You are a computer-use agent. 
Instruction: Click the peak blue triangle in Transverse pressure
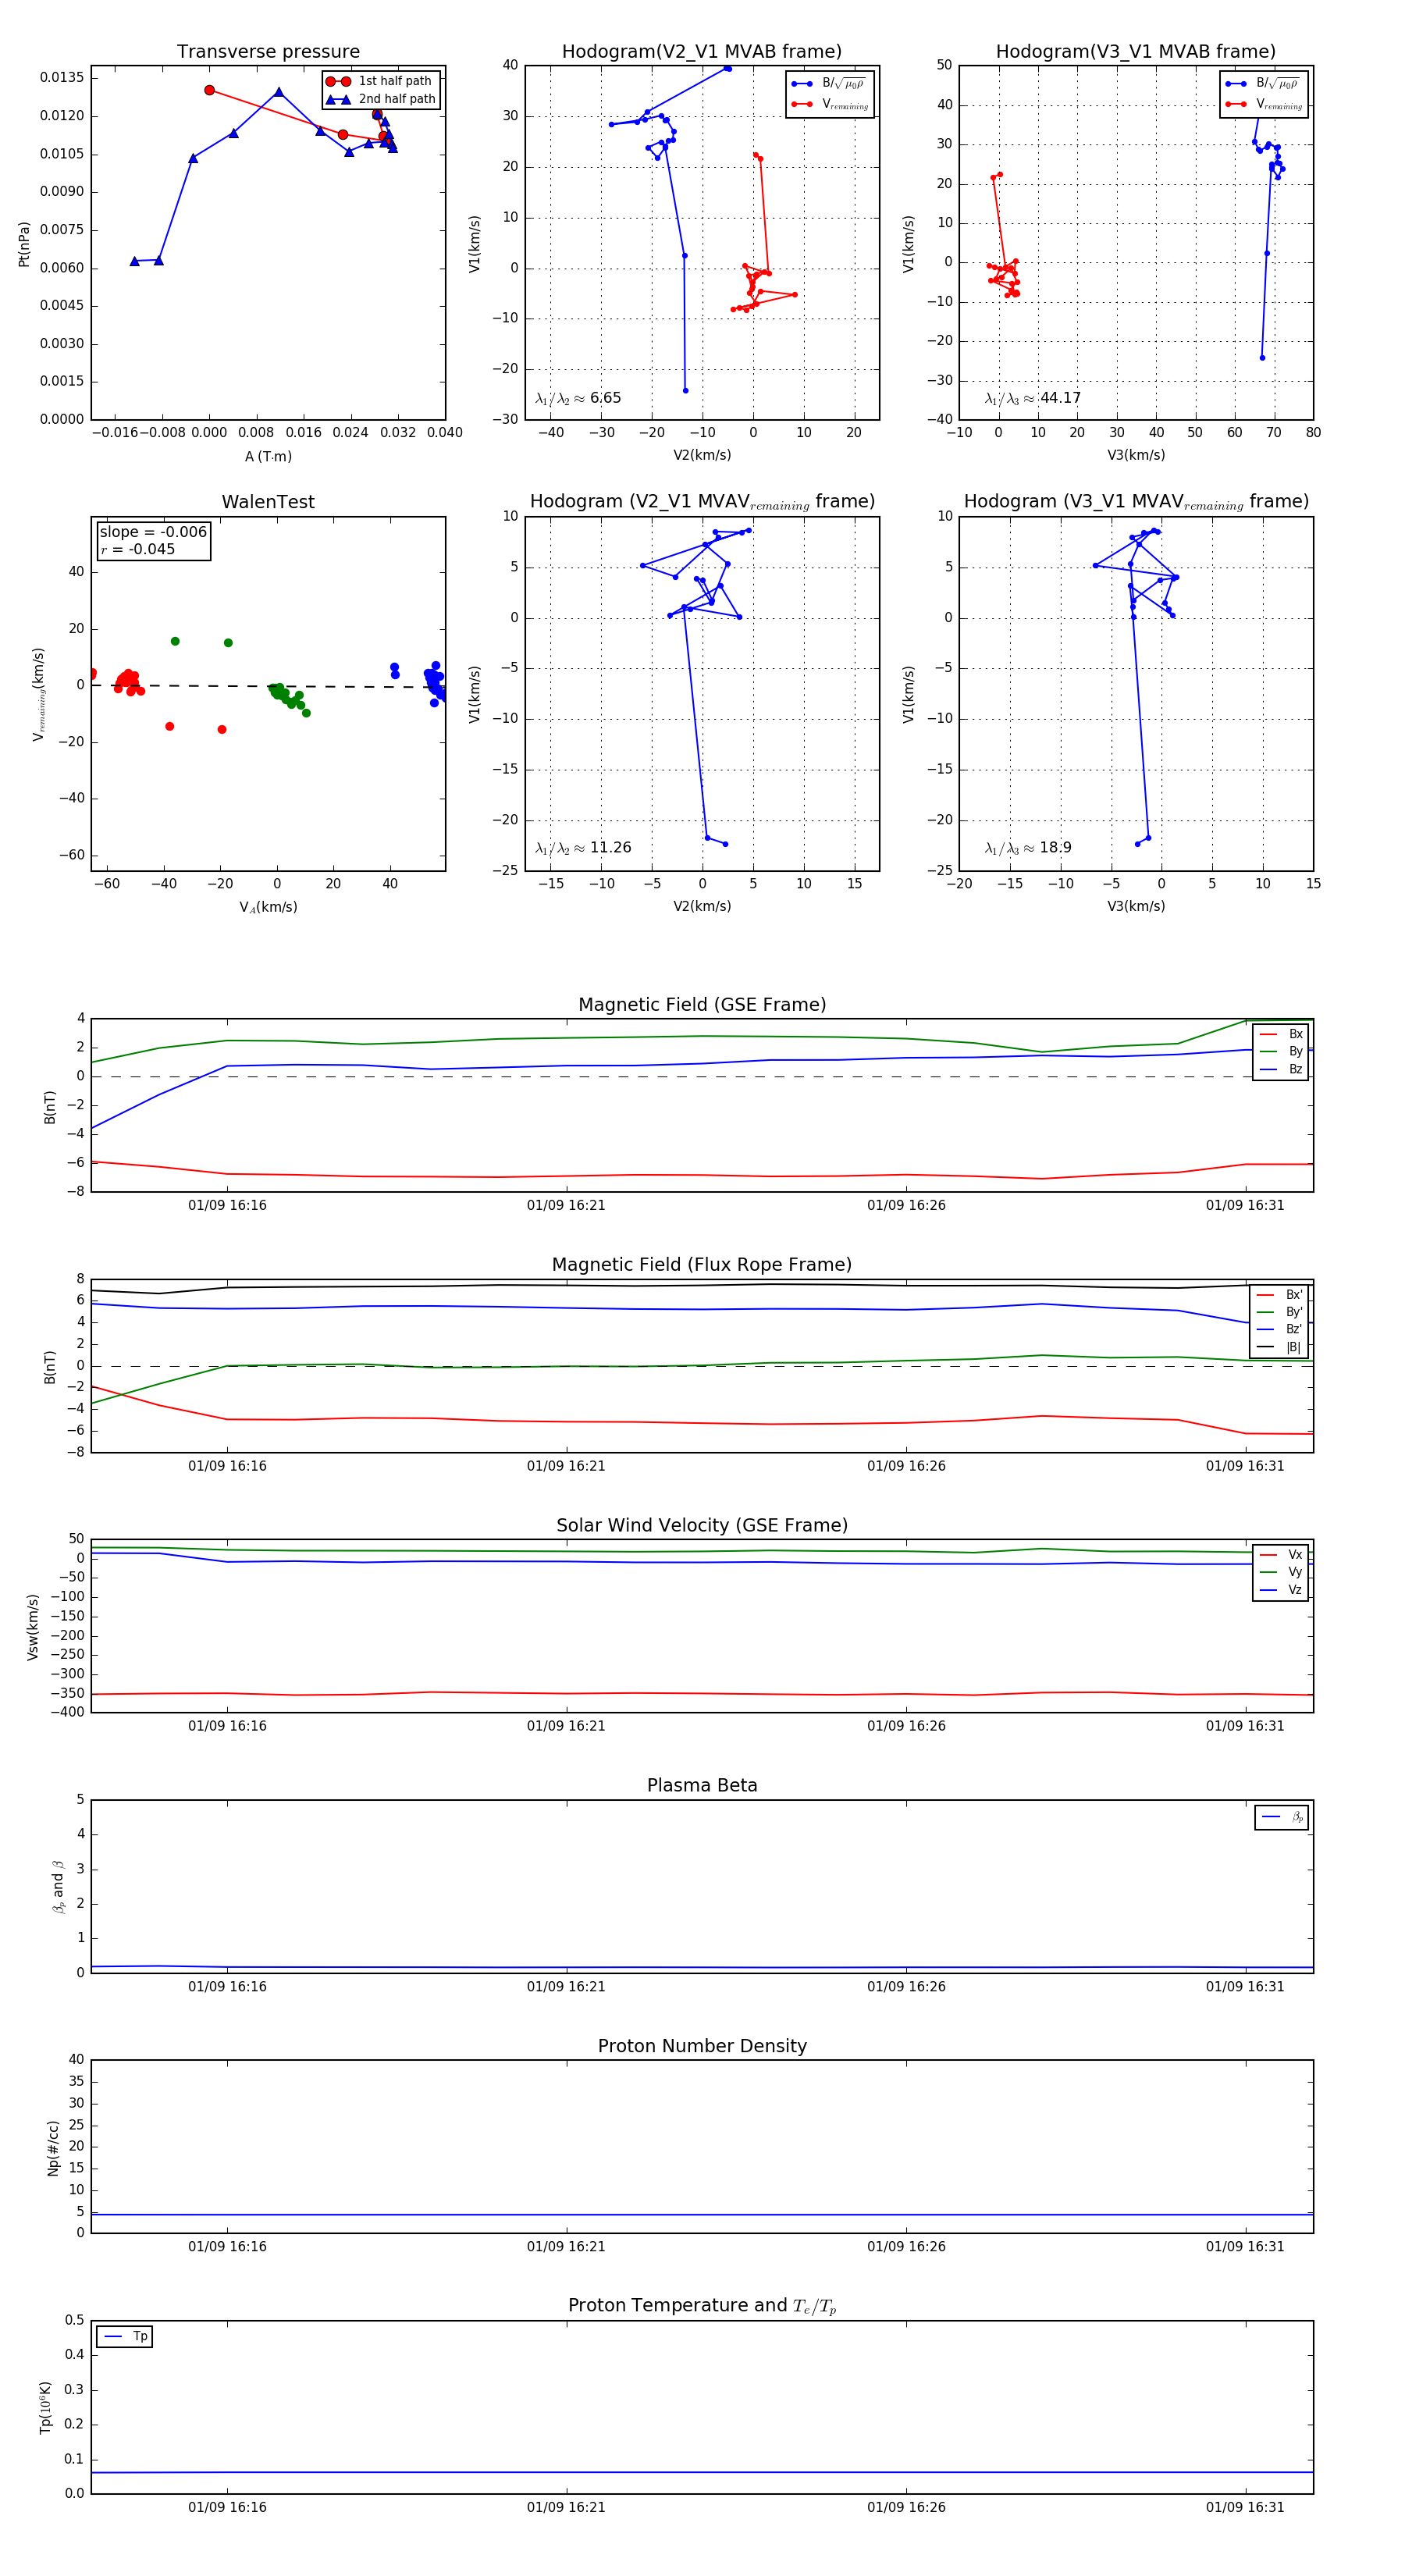[x=279, y=92]
